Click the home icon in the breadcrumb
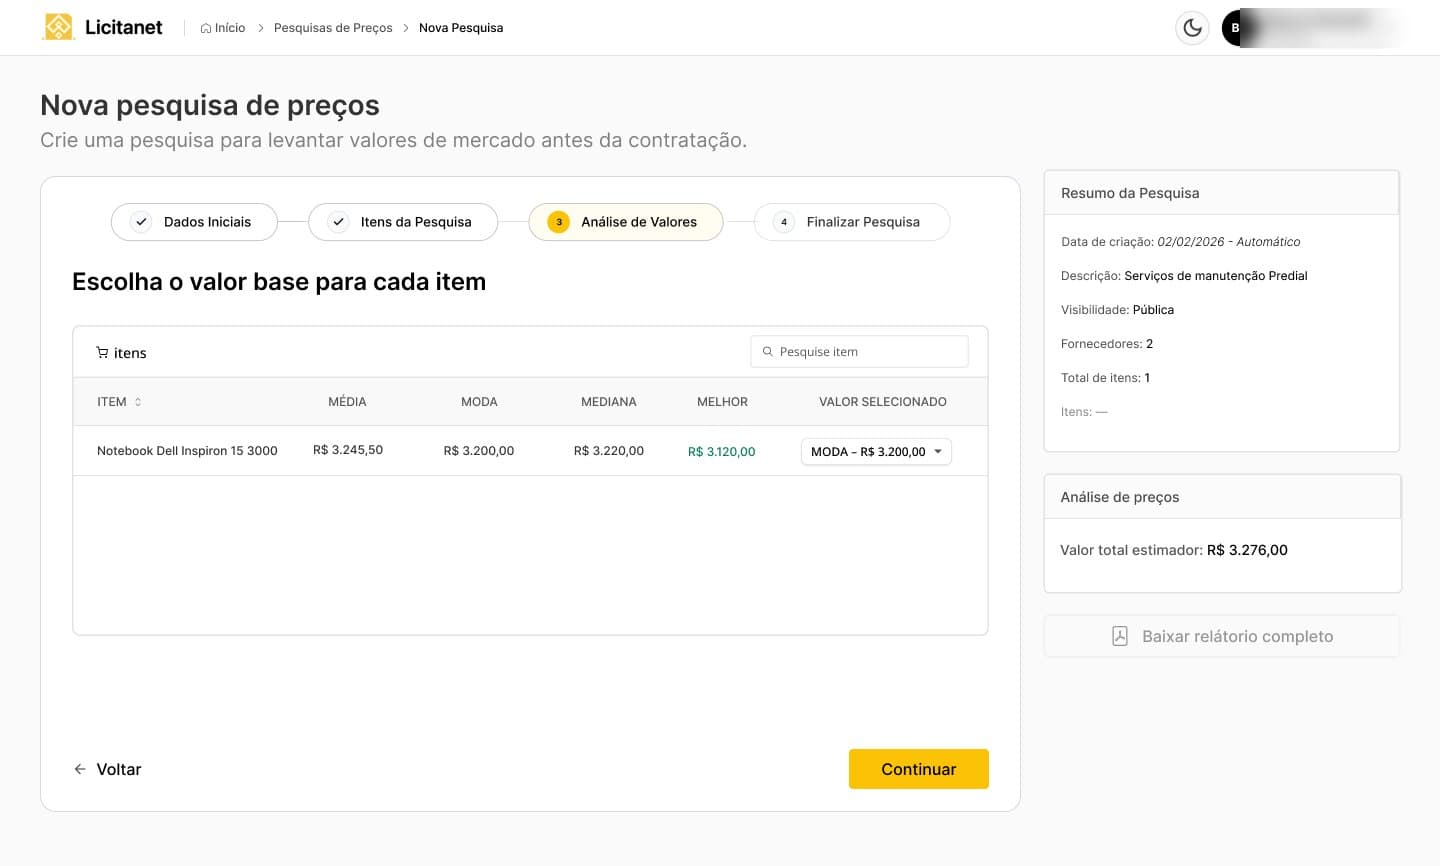This screenshot has height=866, width=1440. (206, 28)
